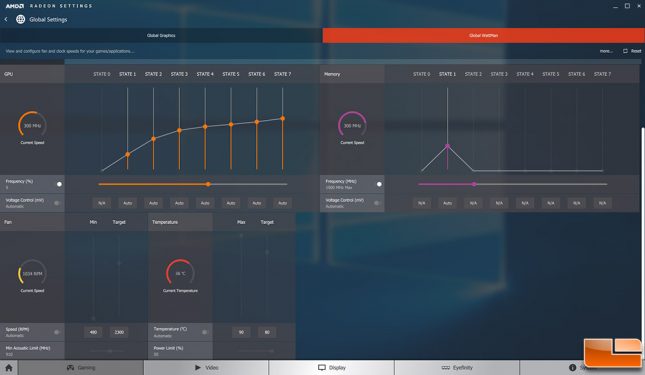This screenshot has width=645, height=375.
Task: Open the Display monitor tab
Action: [332, 368]
